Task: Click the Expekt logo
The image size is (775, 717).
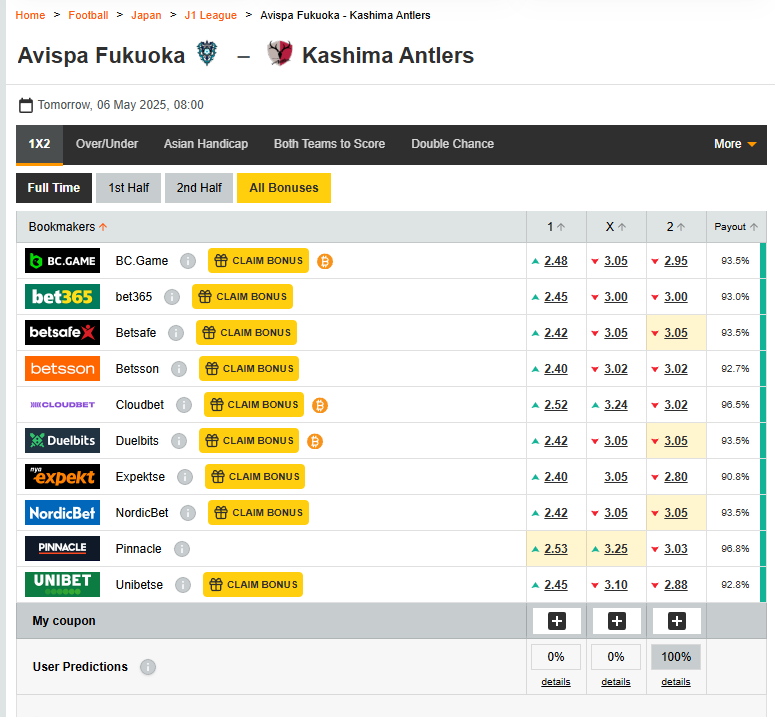Action: click(62, 476)
